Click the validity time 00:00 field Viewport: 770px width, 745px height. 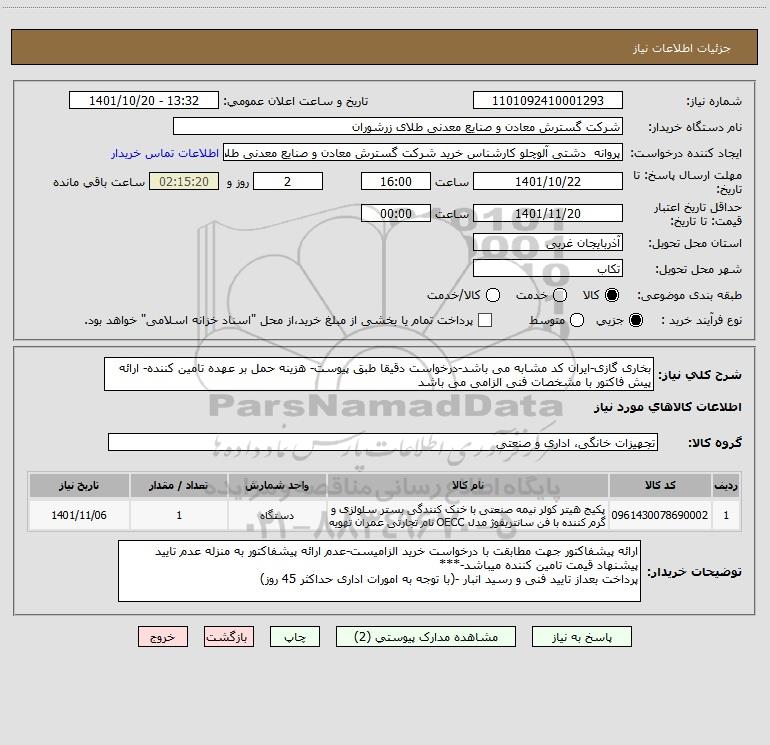[396, 213]
